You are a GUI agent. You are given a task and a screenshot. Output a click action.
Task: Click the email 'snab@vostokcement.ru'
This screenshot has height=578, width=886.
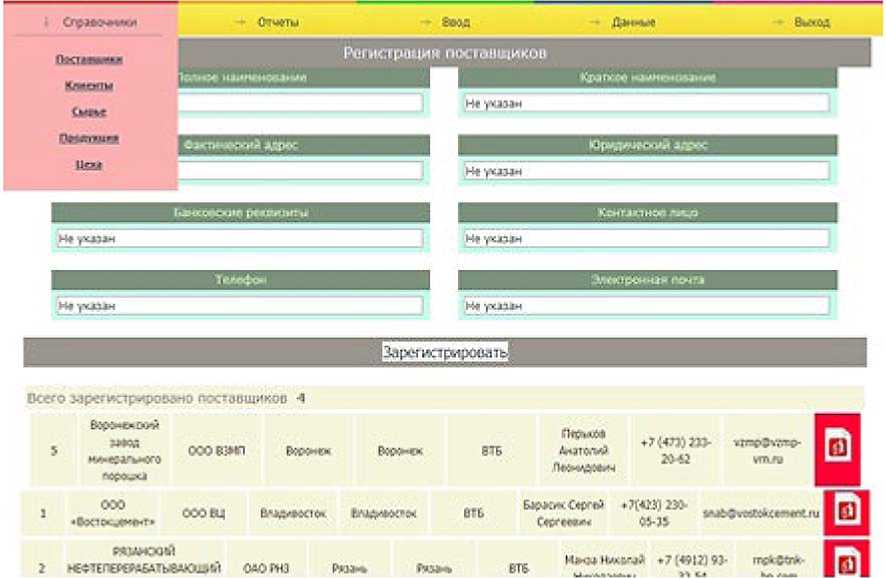coord(761,513)
